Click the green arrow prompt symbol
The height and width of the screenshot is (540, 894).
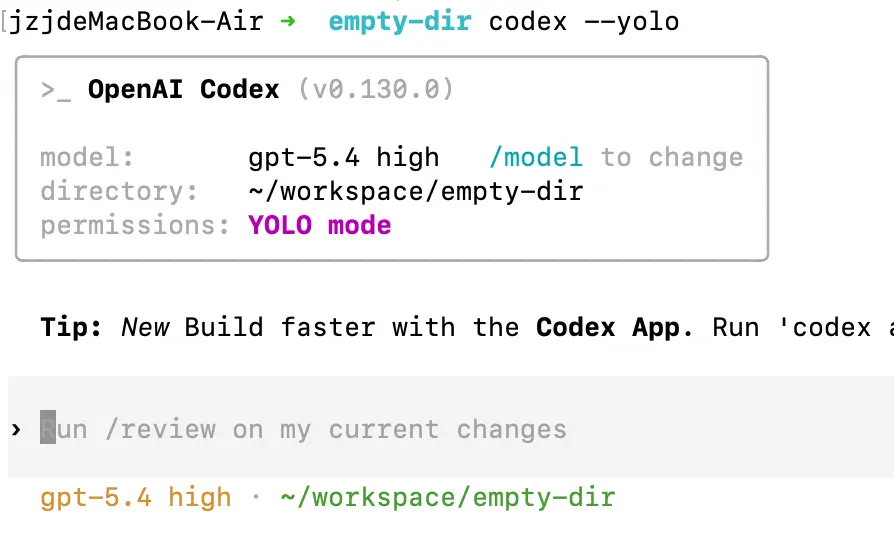288,22
